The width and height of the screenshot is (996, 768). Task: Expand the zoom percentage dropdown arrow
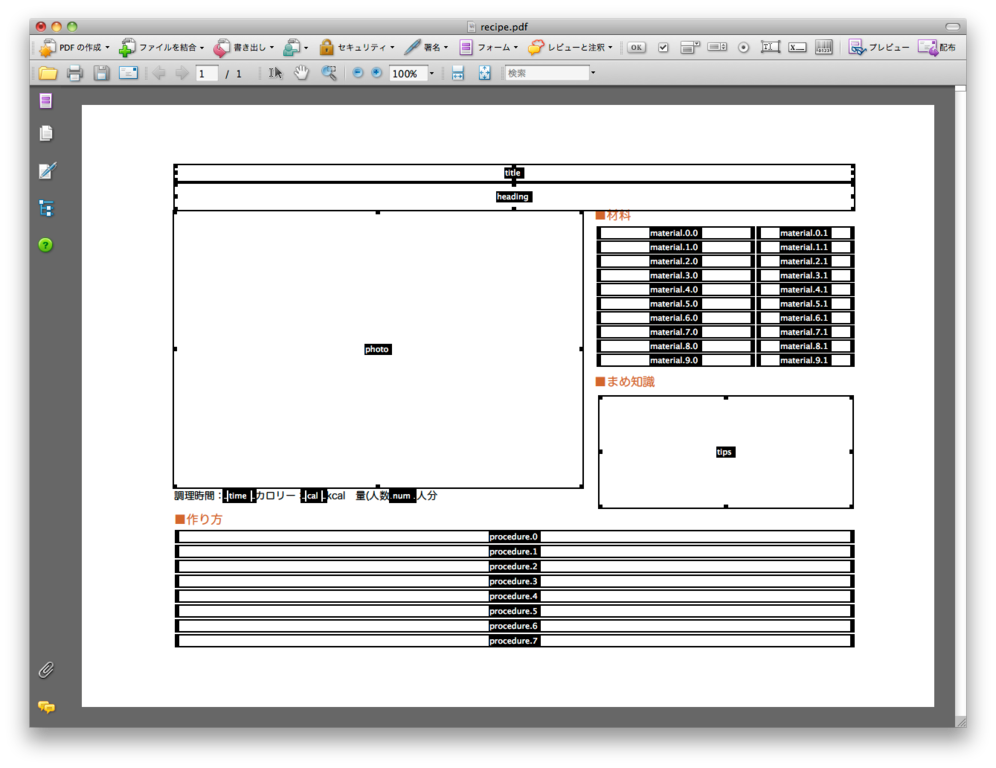pos(432,73)
